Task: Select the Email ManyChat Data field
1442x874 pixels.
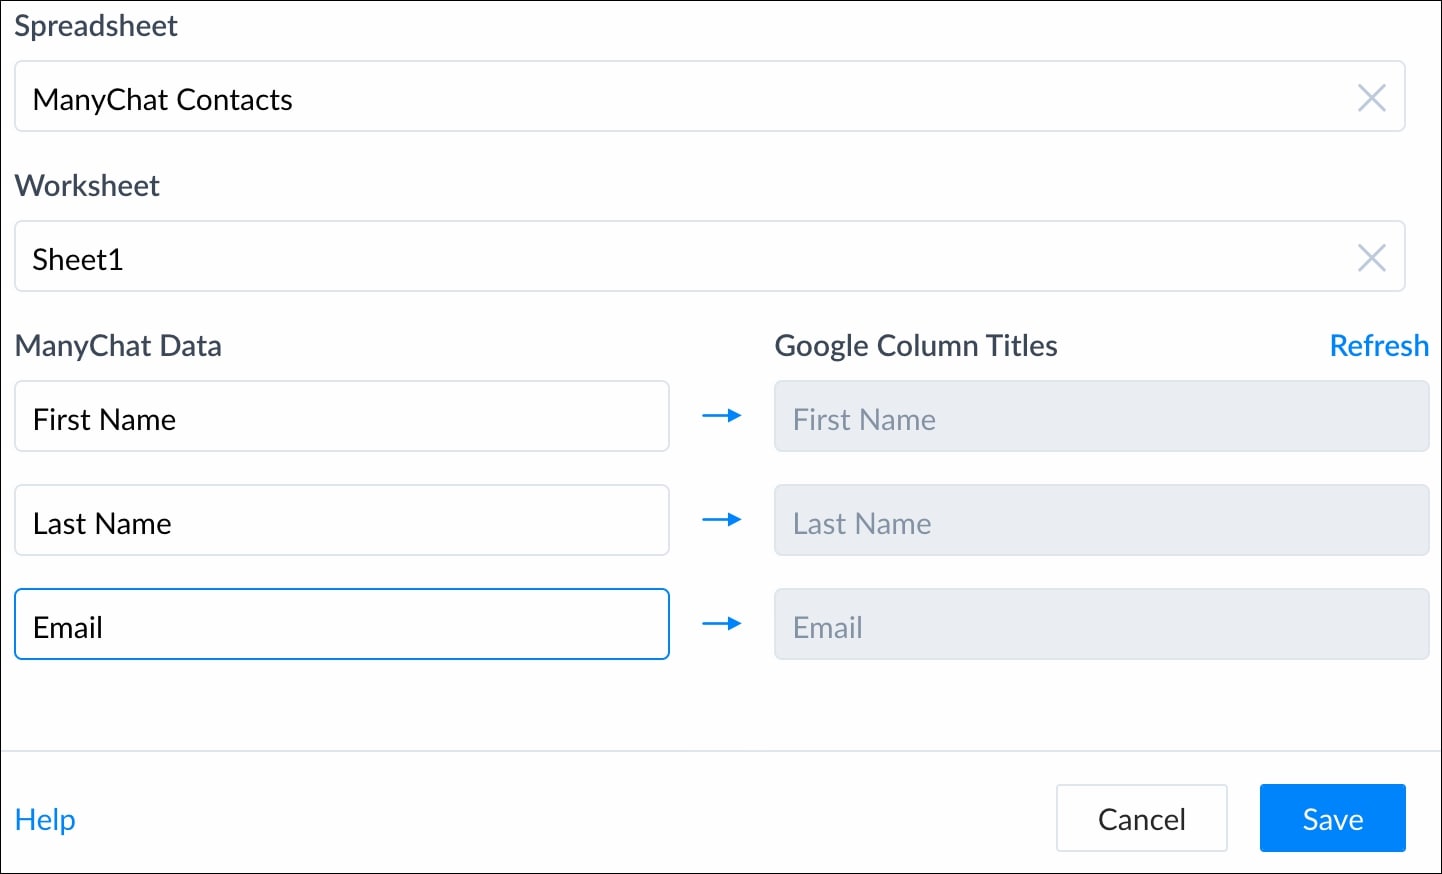Action: (x=341, y=624)
